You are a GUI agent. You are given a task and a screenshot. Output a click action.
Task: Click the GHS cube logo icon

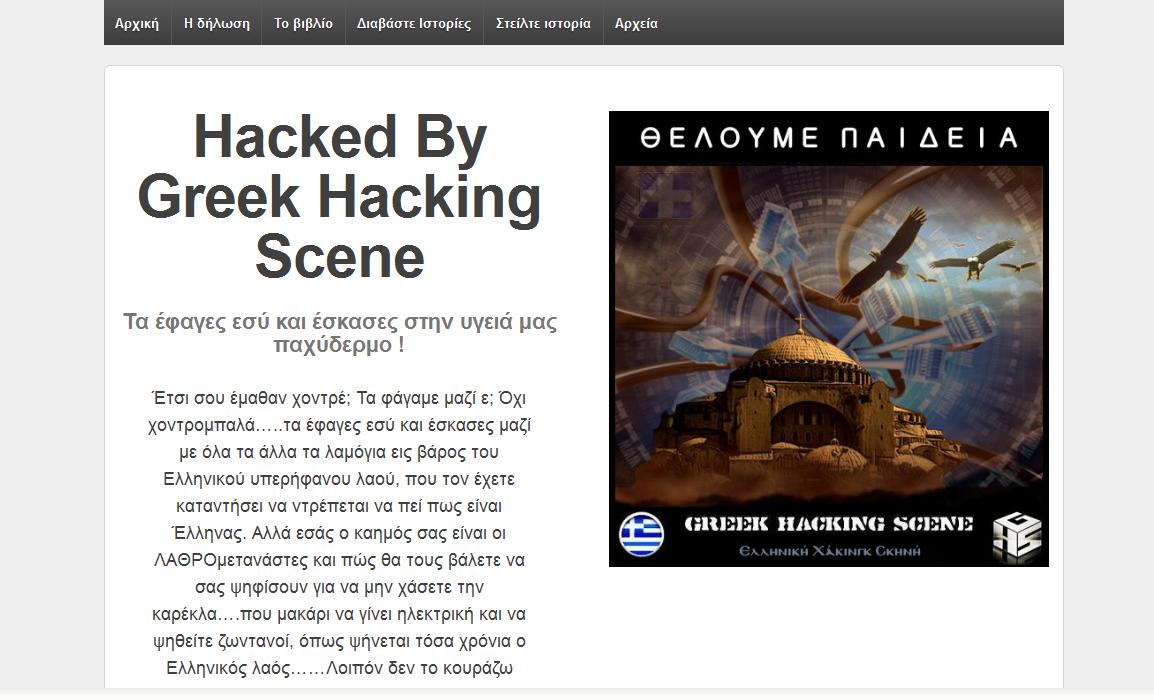tap(1017, 538)
